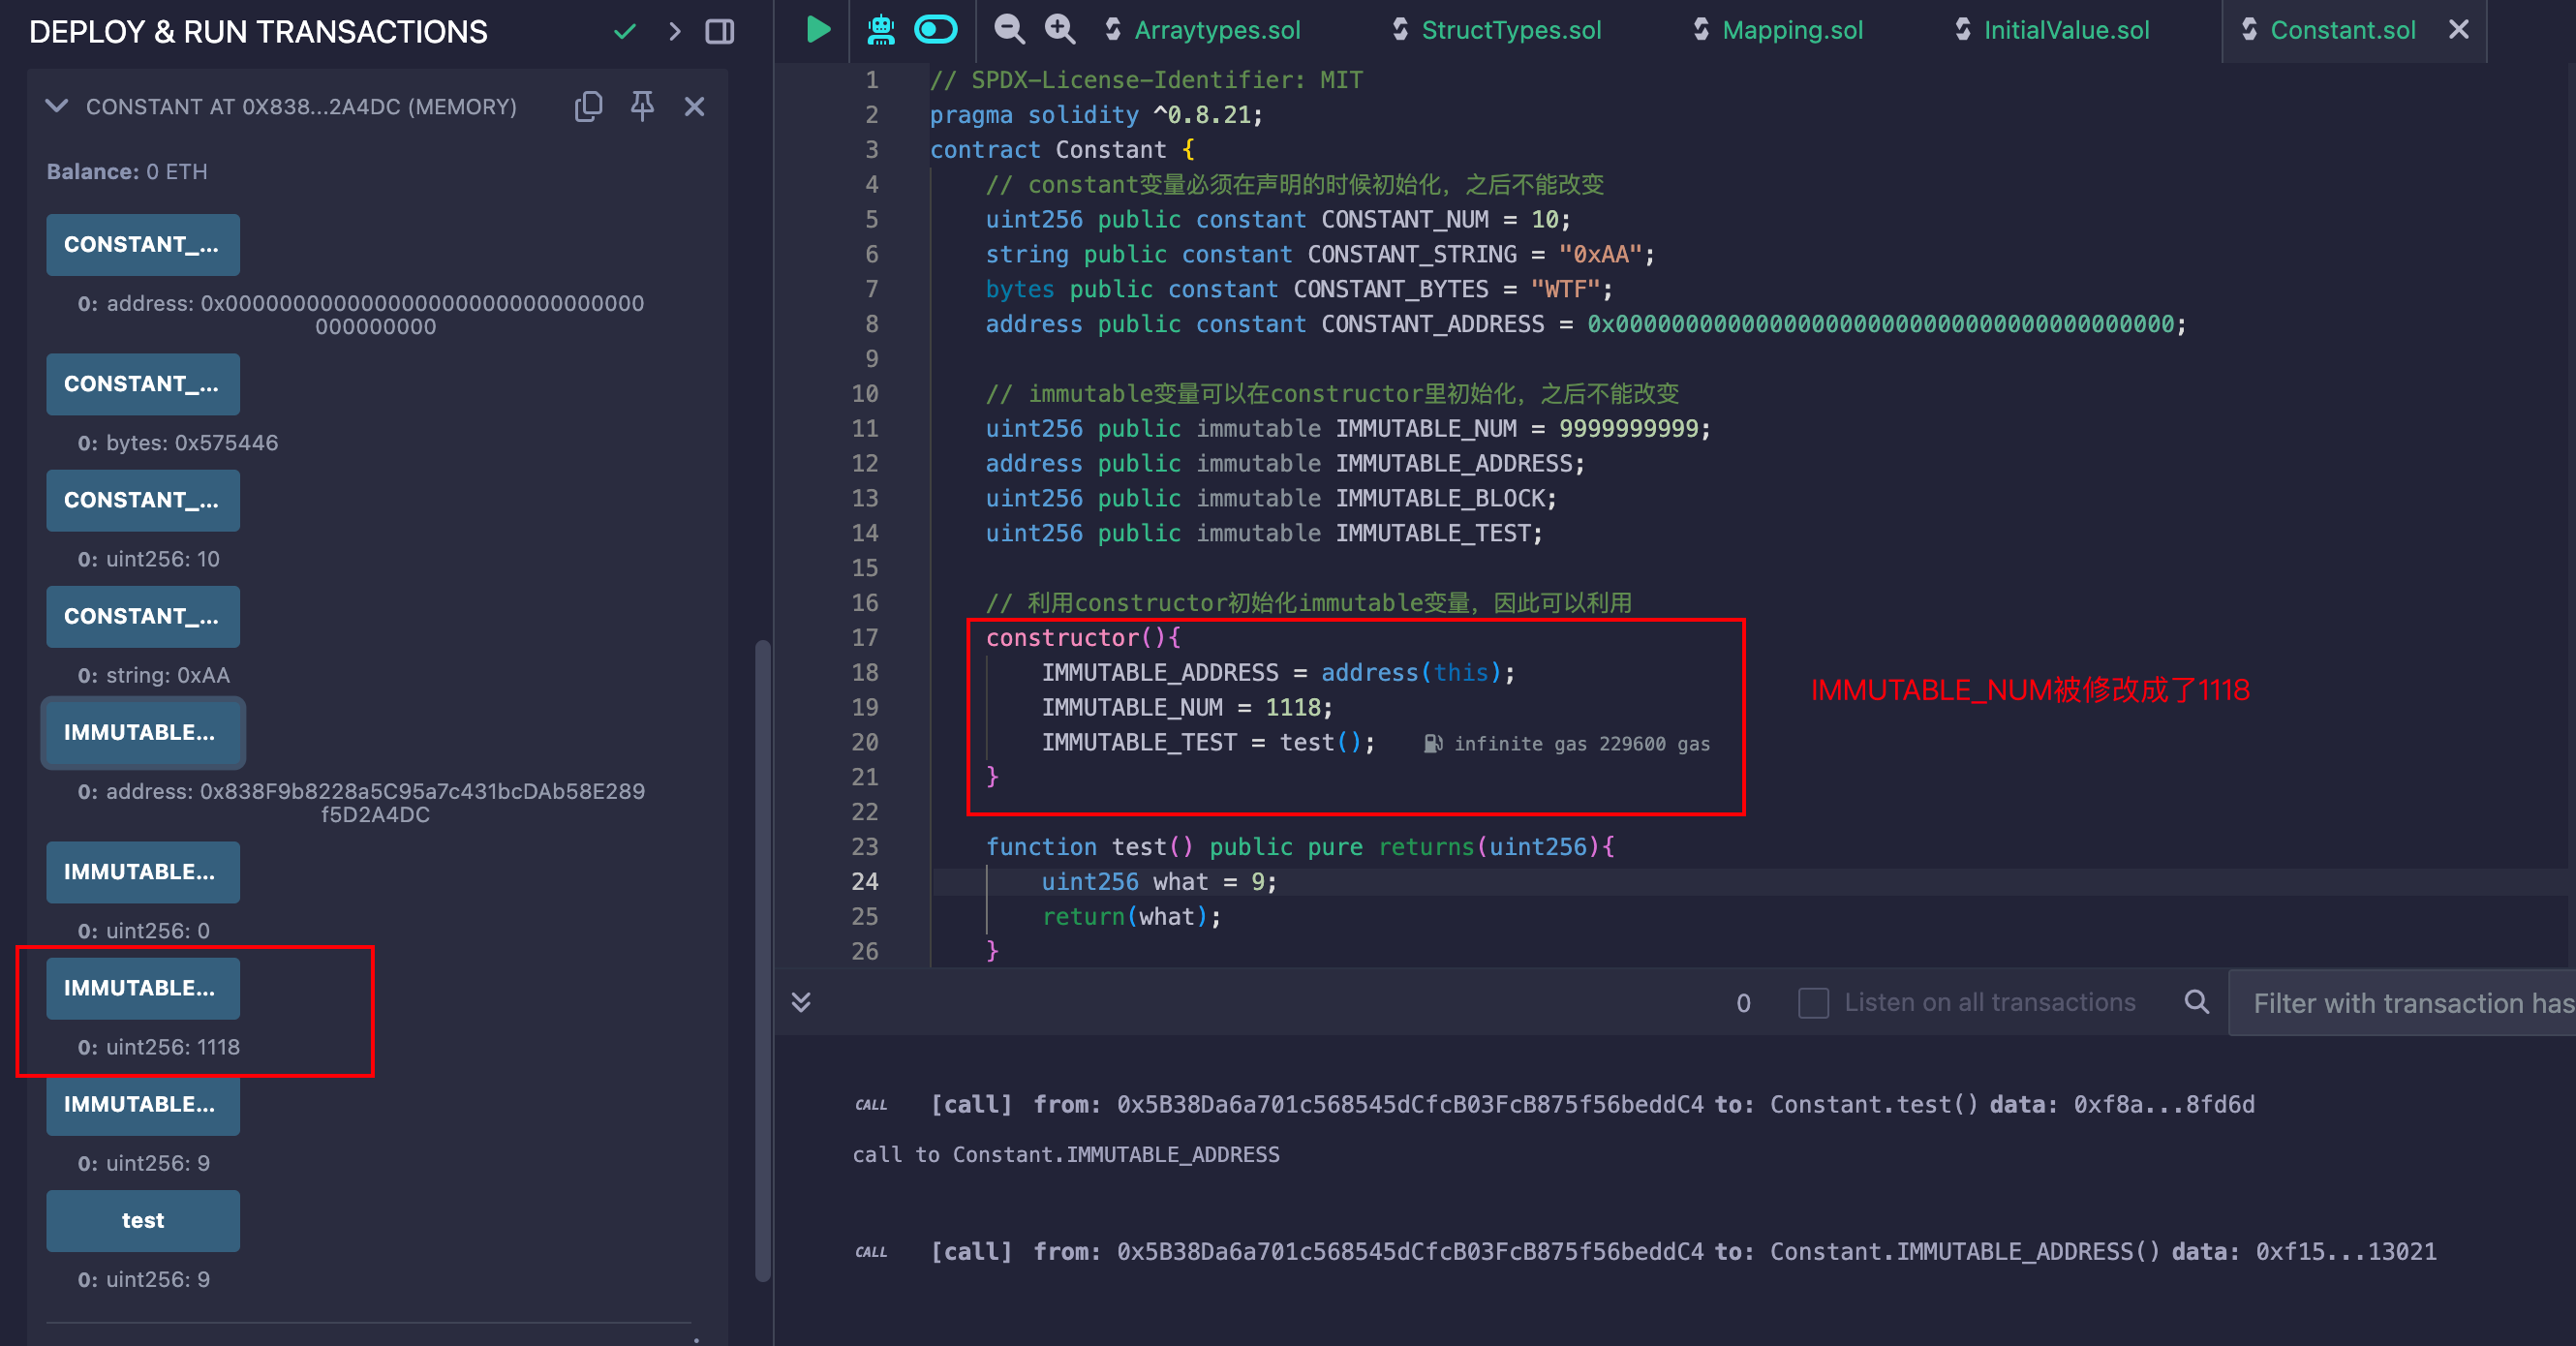The image size is (2576, 1346).
Task: Focus the transaction hash filter field
Action: (x=2402, y=1003)
